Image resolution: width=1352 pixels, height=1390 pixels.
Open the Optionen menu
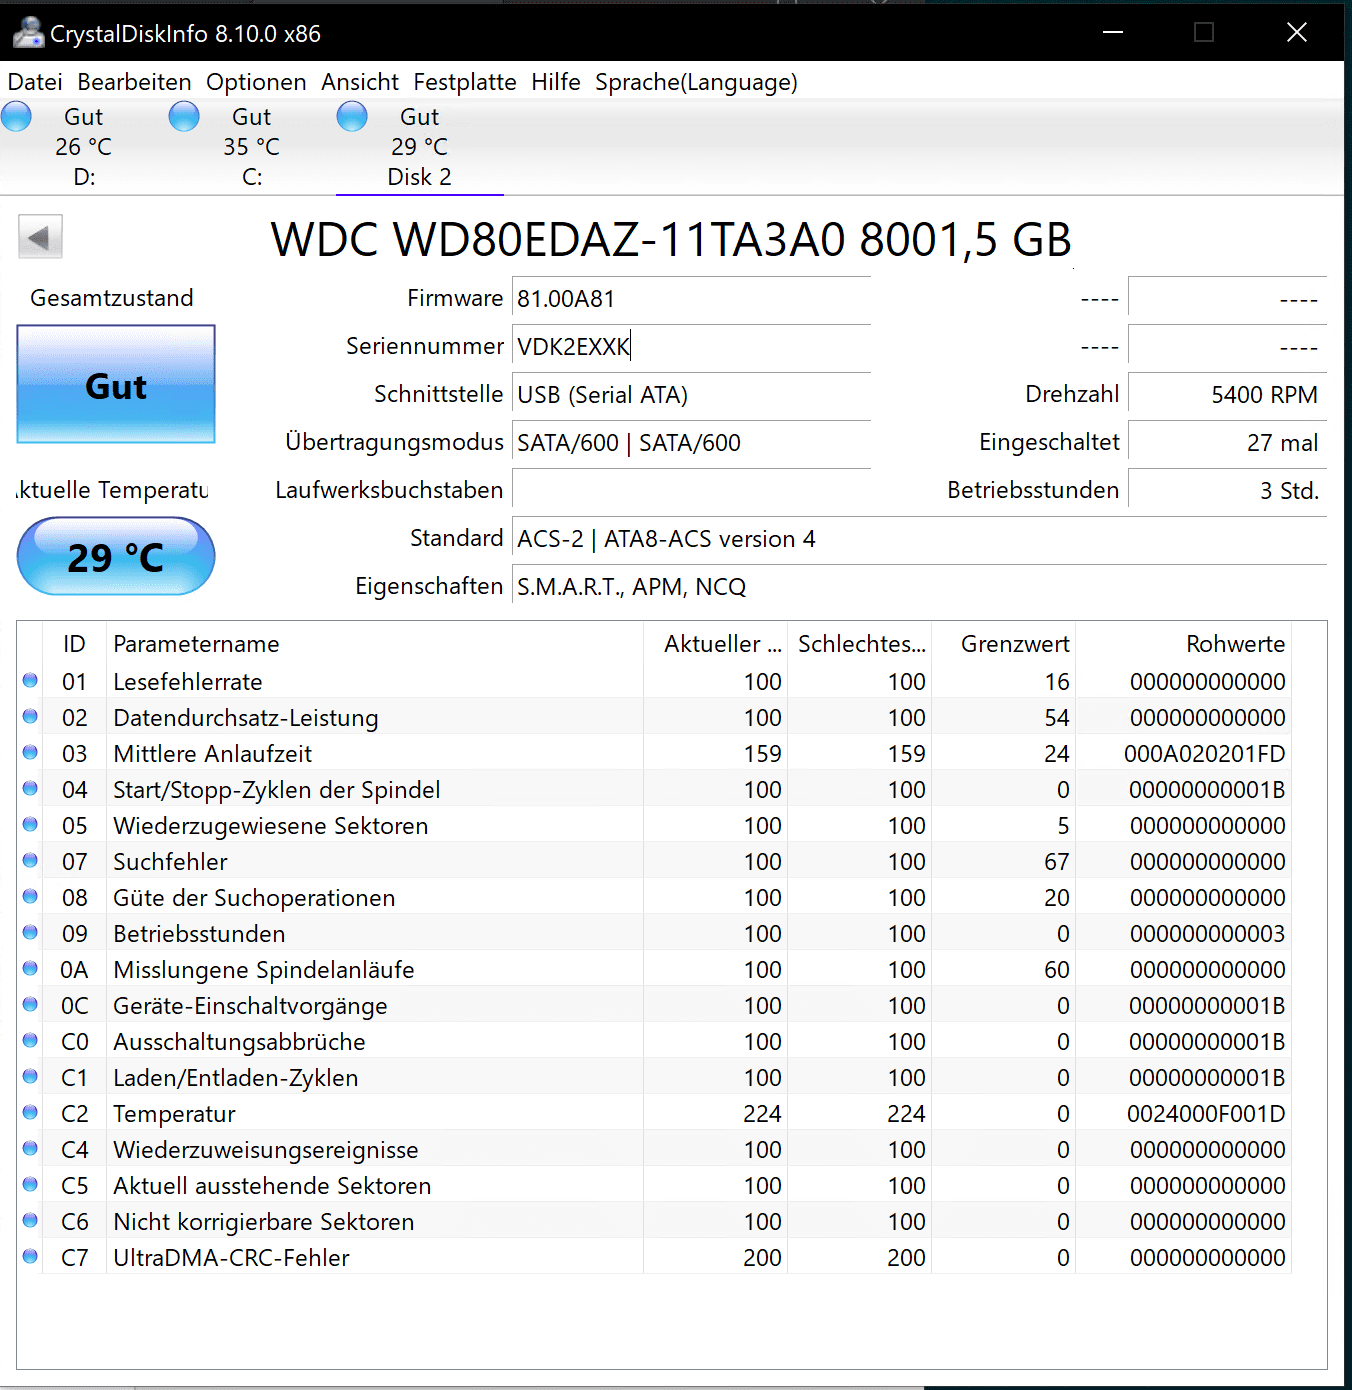pos(256,82)
